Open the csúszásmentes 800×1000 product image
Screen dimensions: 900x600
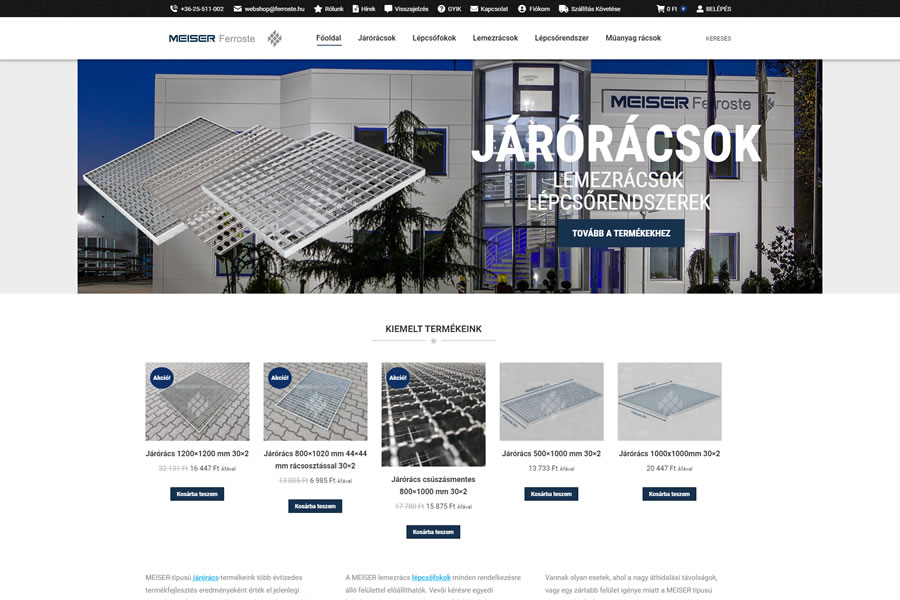[433, 414]
